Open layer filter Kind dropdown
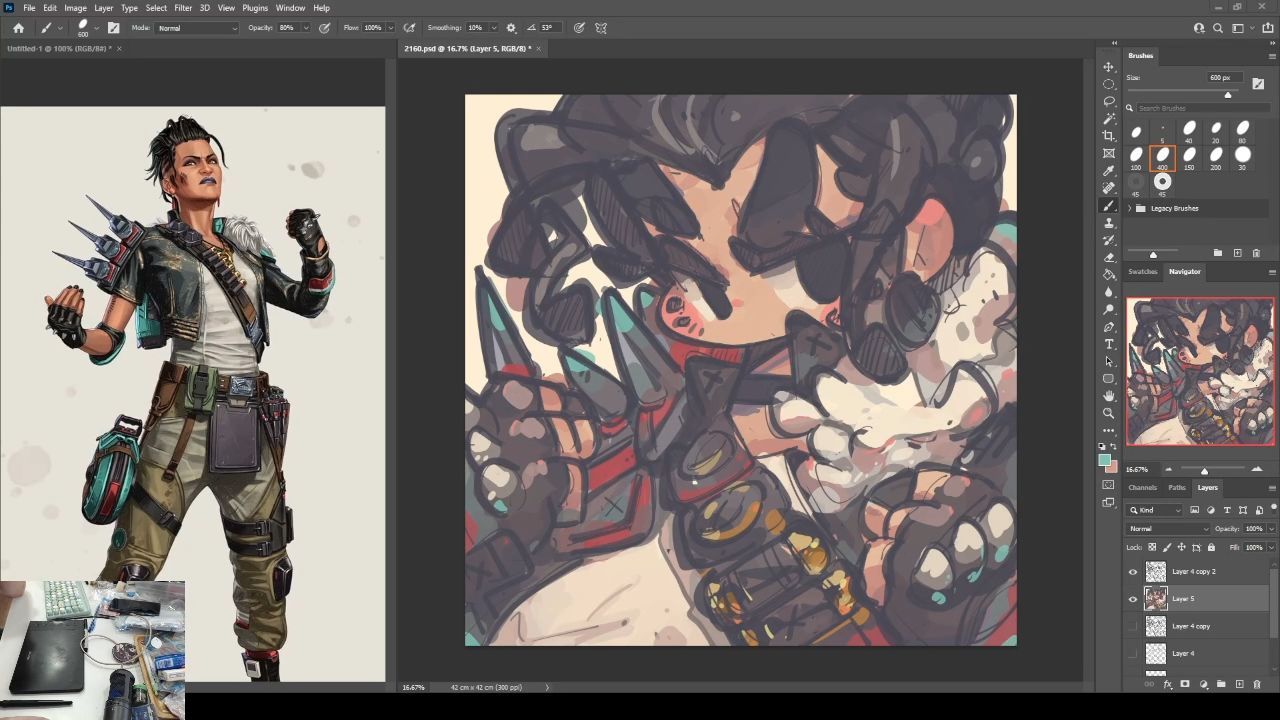This screenshot has width=1280, height=720. pyautogui.click(x=1156, y=510)
